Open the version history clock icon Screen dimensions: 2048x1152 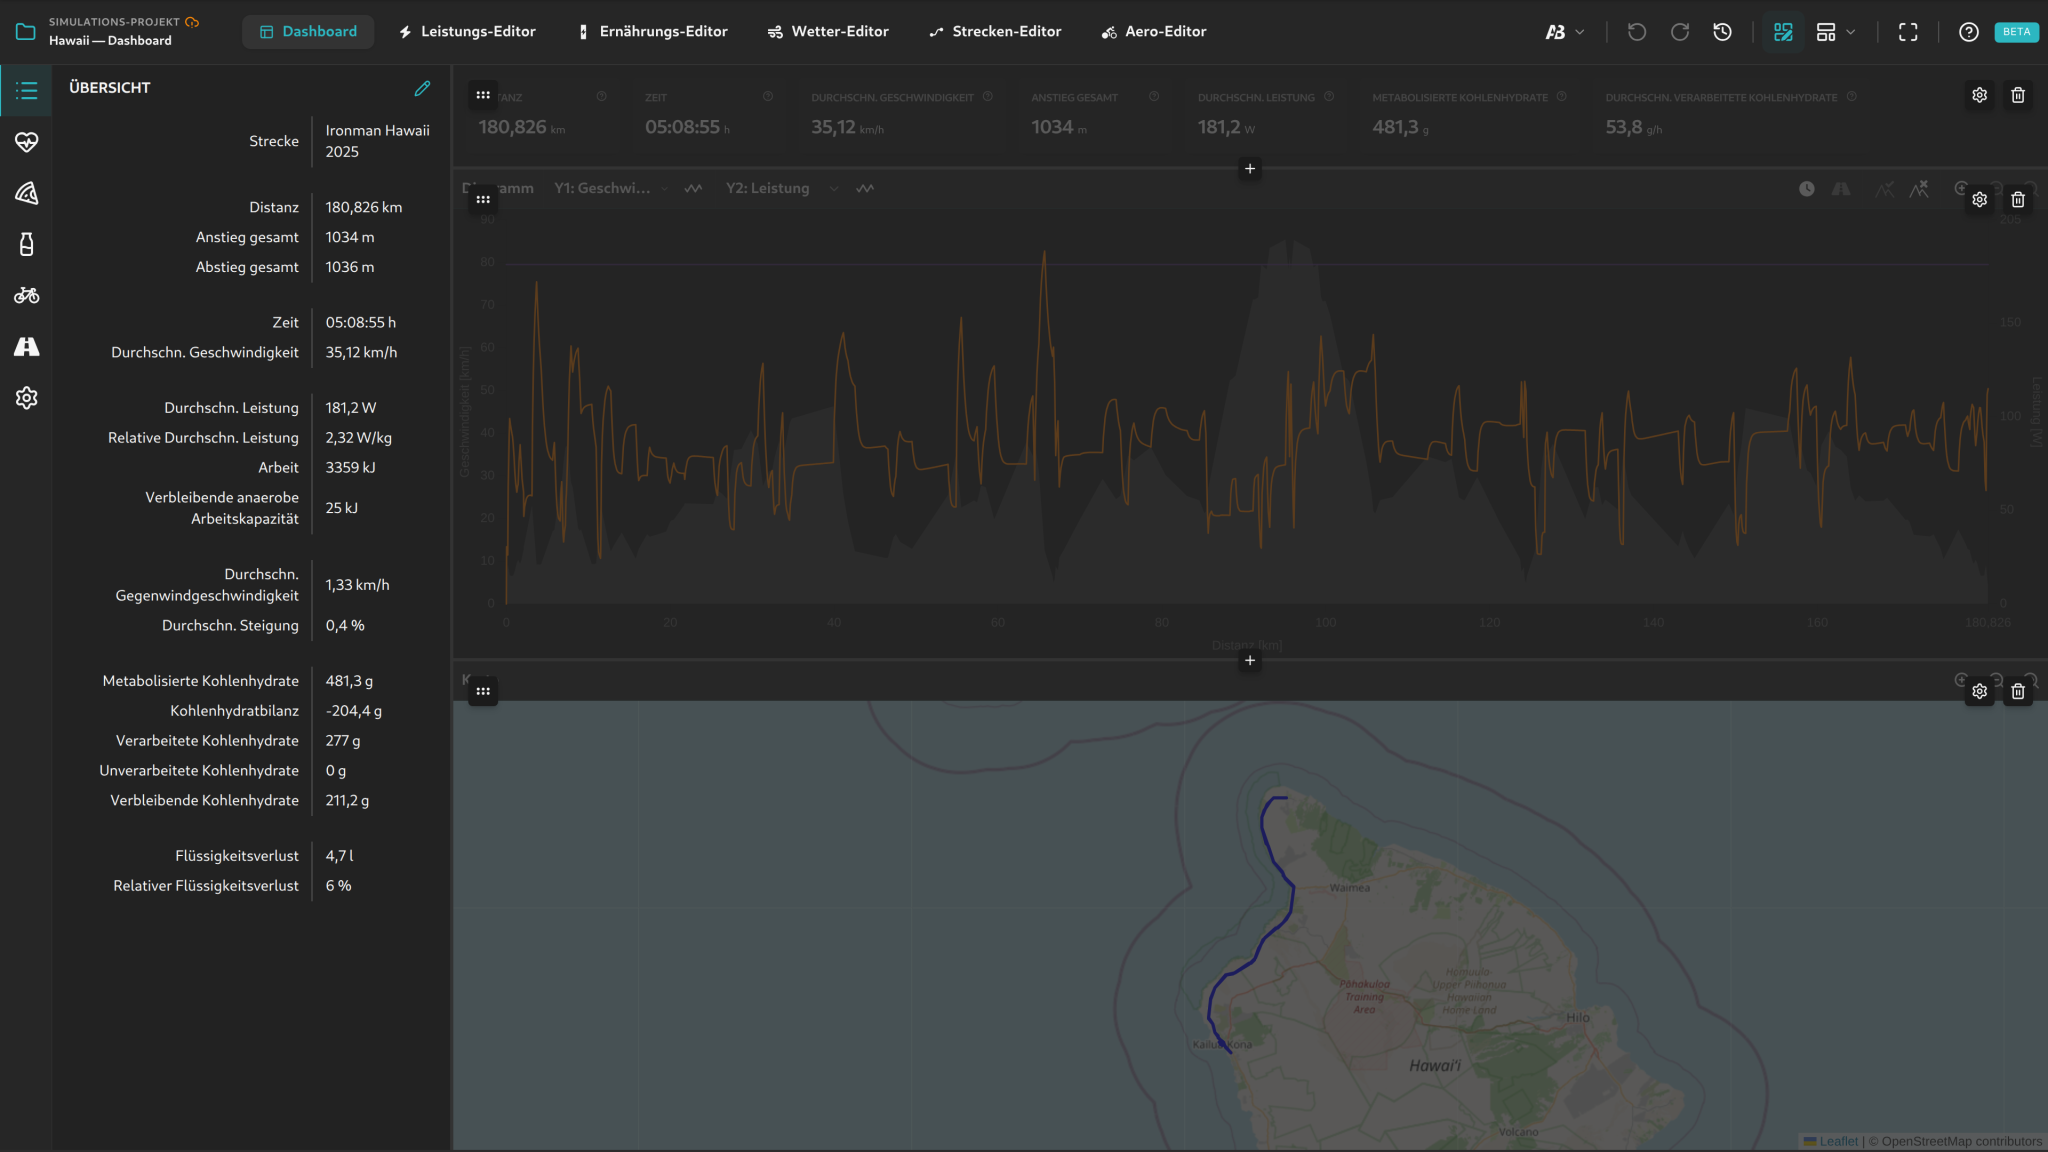pos(1722,32)
